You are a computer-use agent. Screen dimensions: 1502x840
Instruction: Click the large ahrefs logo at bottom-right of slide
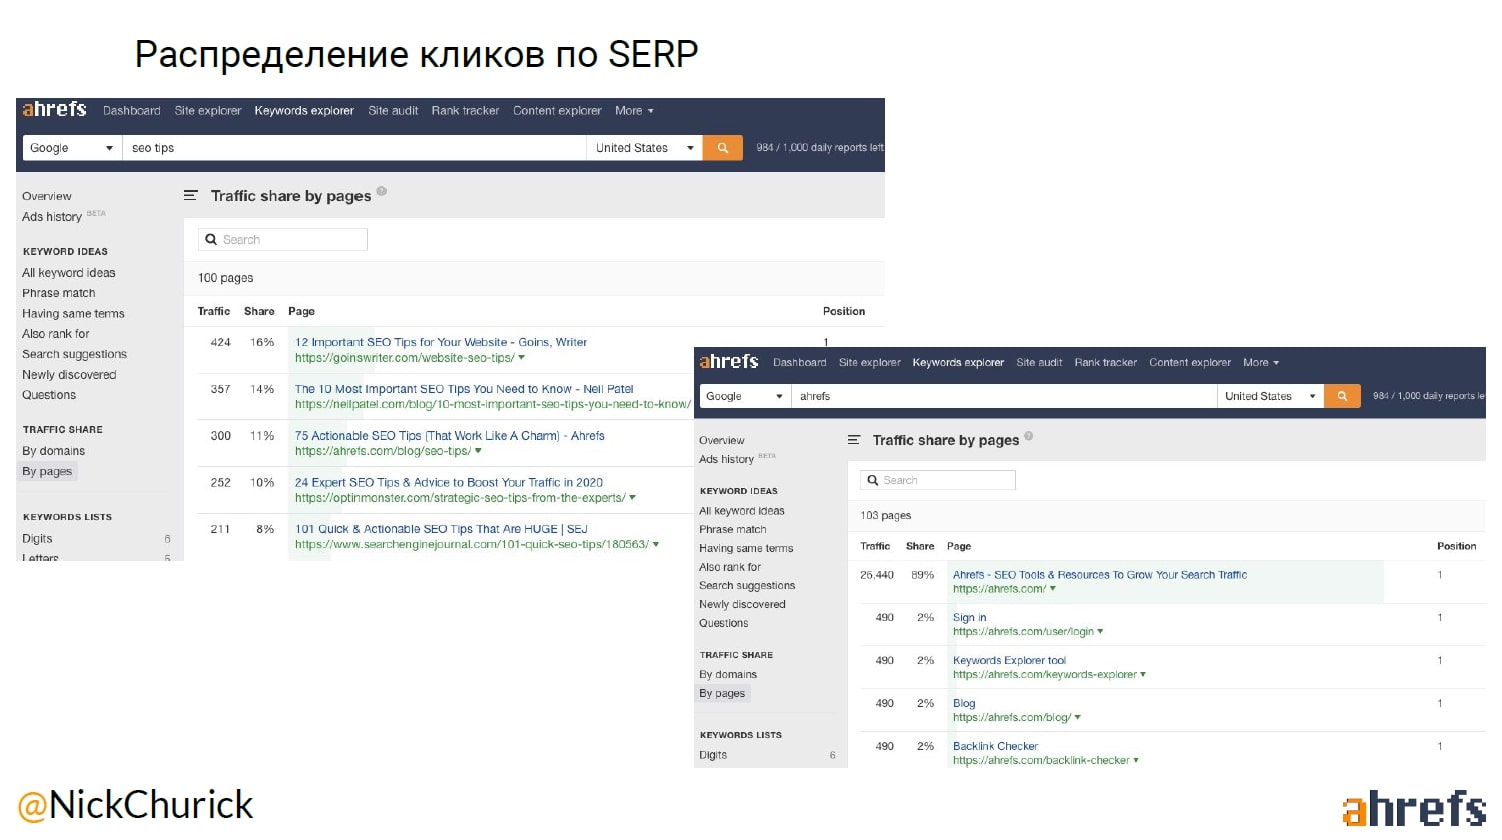click(x=1412, y=809)
